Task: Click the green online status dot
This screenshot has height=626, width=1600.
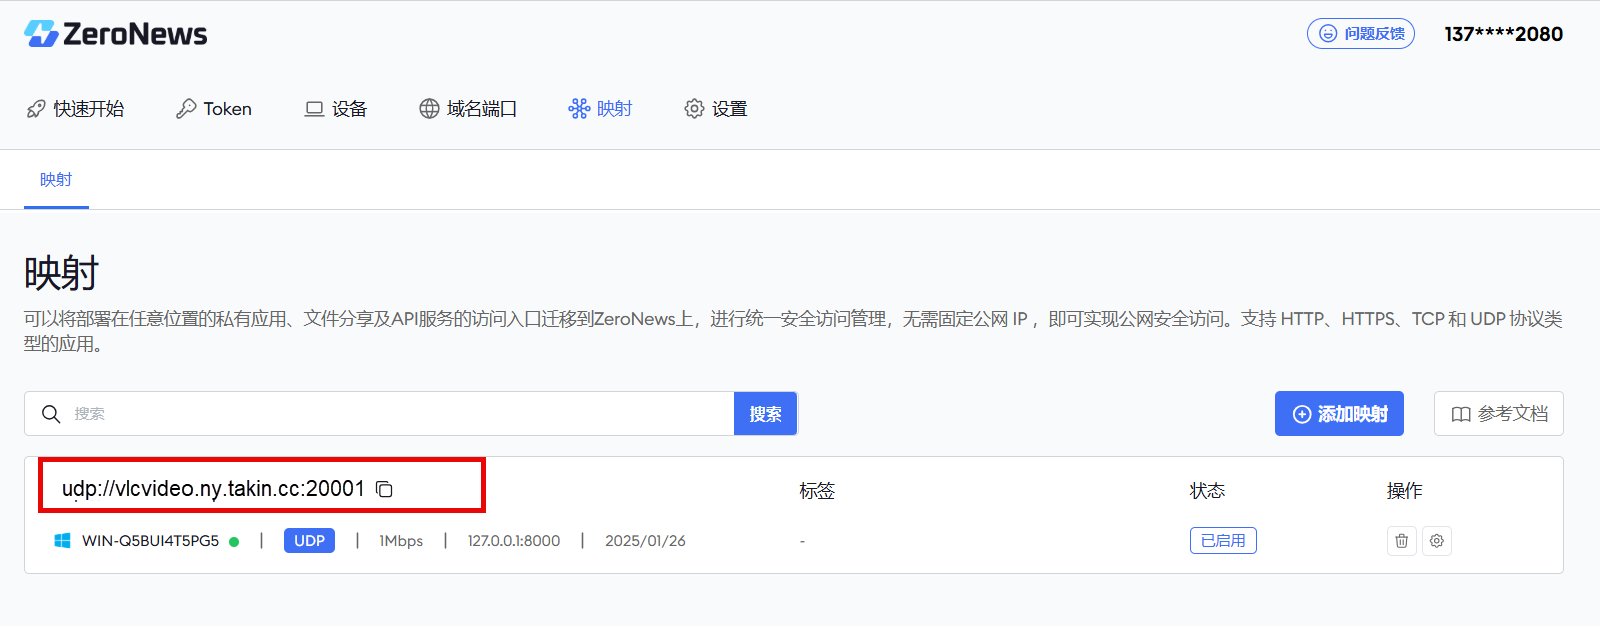Action: pyautogui.click(x=234, y=542)
